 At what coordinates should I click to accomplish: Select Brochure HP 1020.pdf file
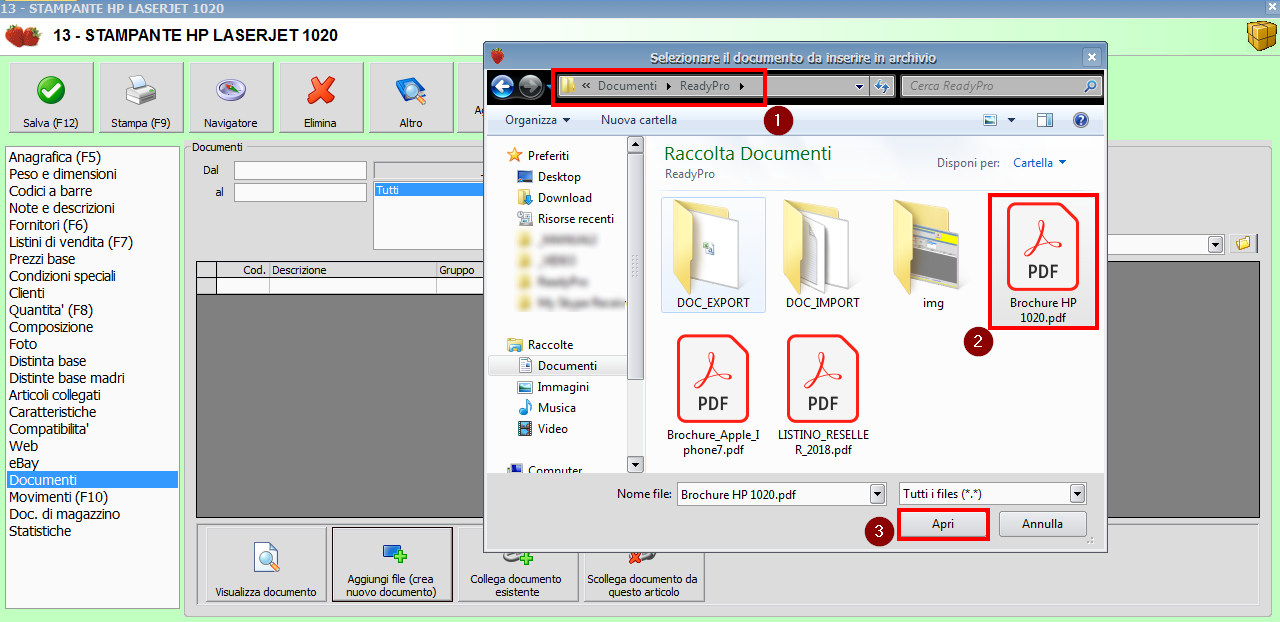coord(1043,261)
